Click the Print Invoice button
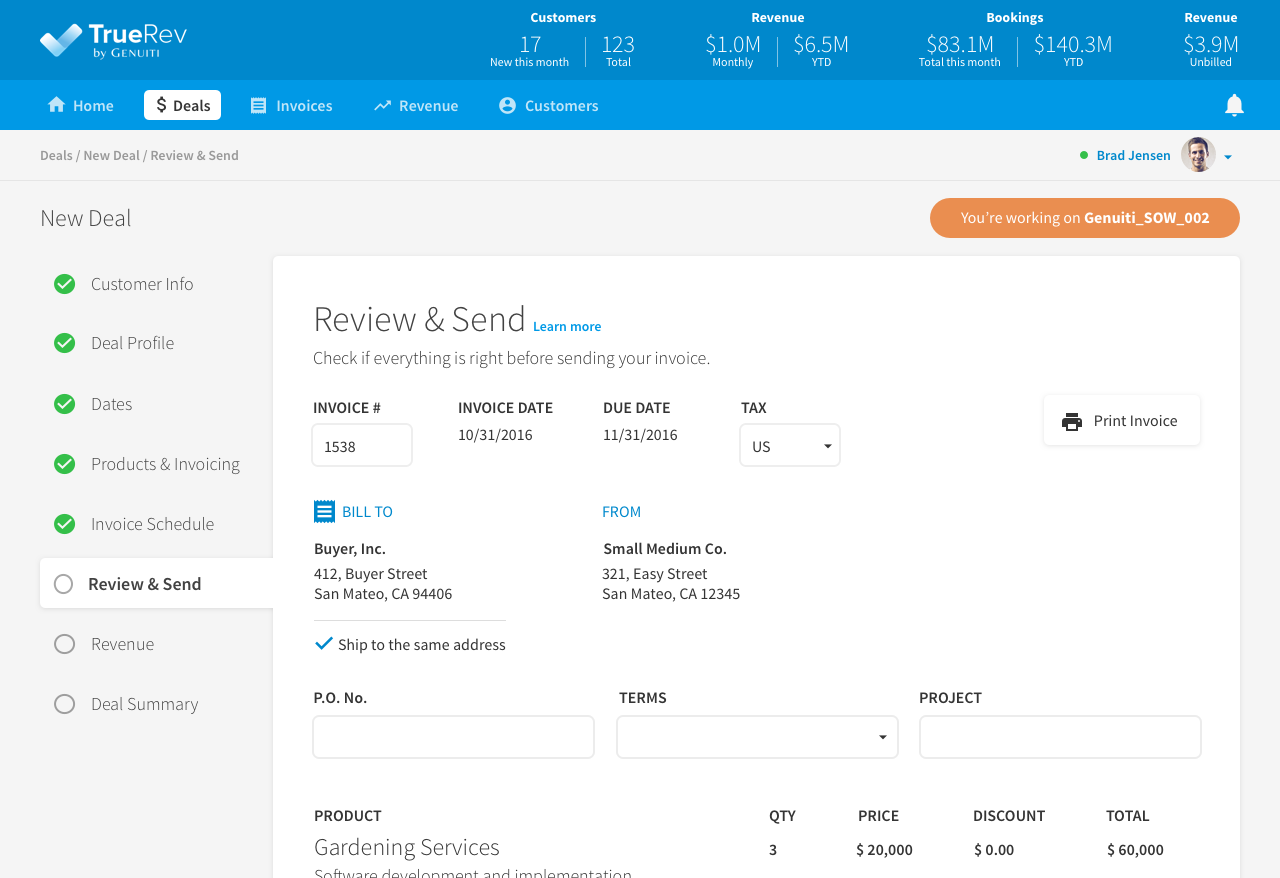 (x=1122, y=420)
